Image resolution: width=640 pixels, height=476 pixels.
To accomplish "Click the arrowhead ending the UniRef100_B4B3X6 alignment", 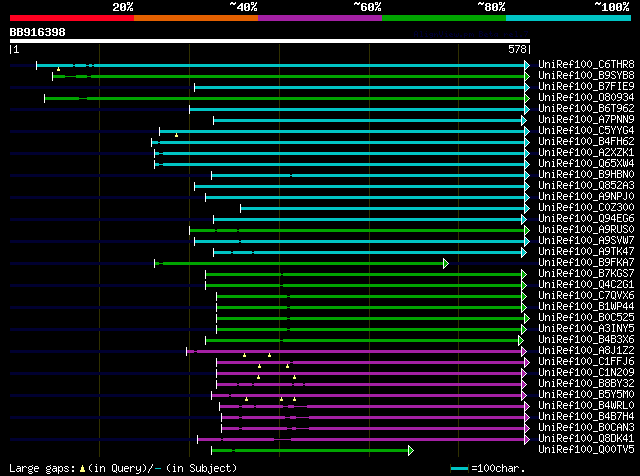I will tap(520, 340).
